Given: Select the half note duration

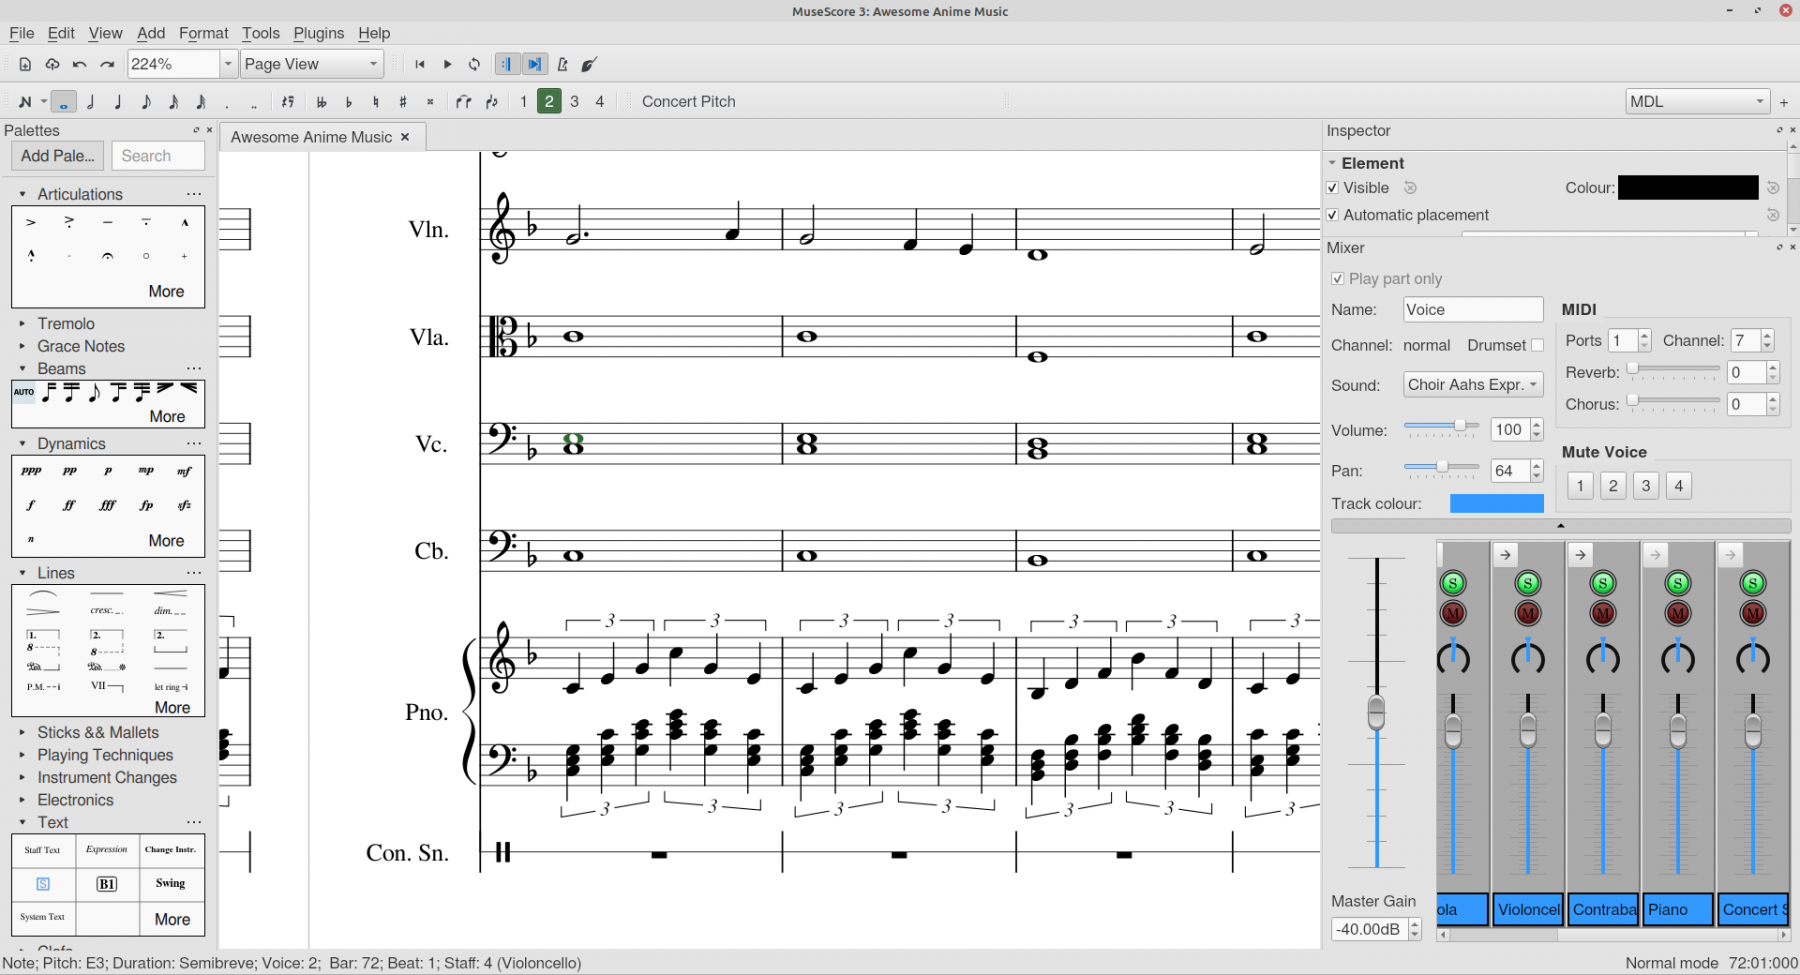Looking at the screenshot, I should [91, 102].
